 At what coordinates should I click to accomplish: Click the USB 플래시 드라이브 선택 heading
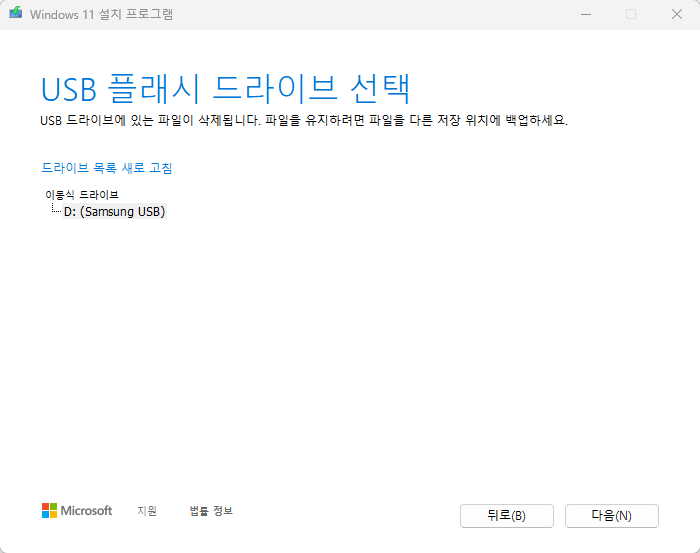coord(225,88)
